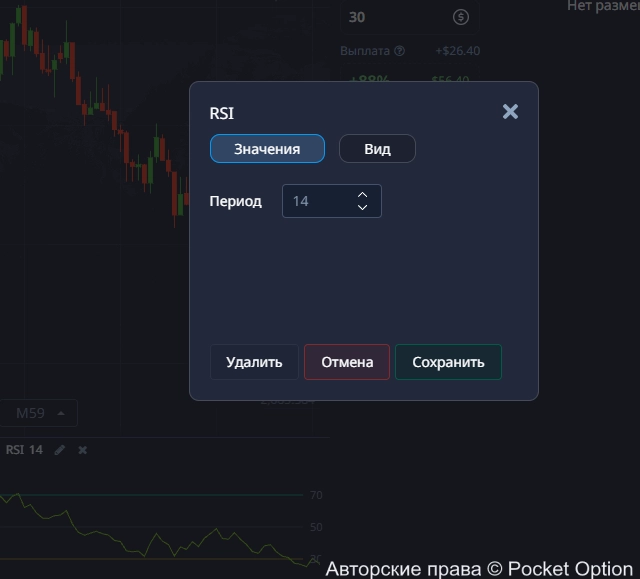Click Сохранить to save RSI settings

448,362
